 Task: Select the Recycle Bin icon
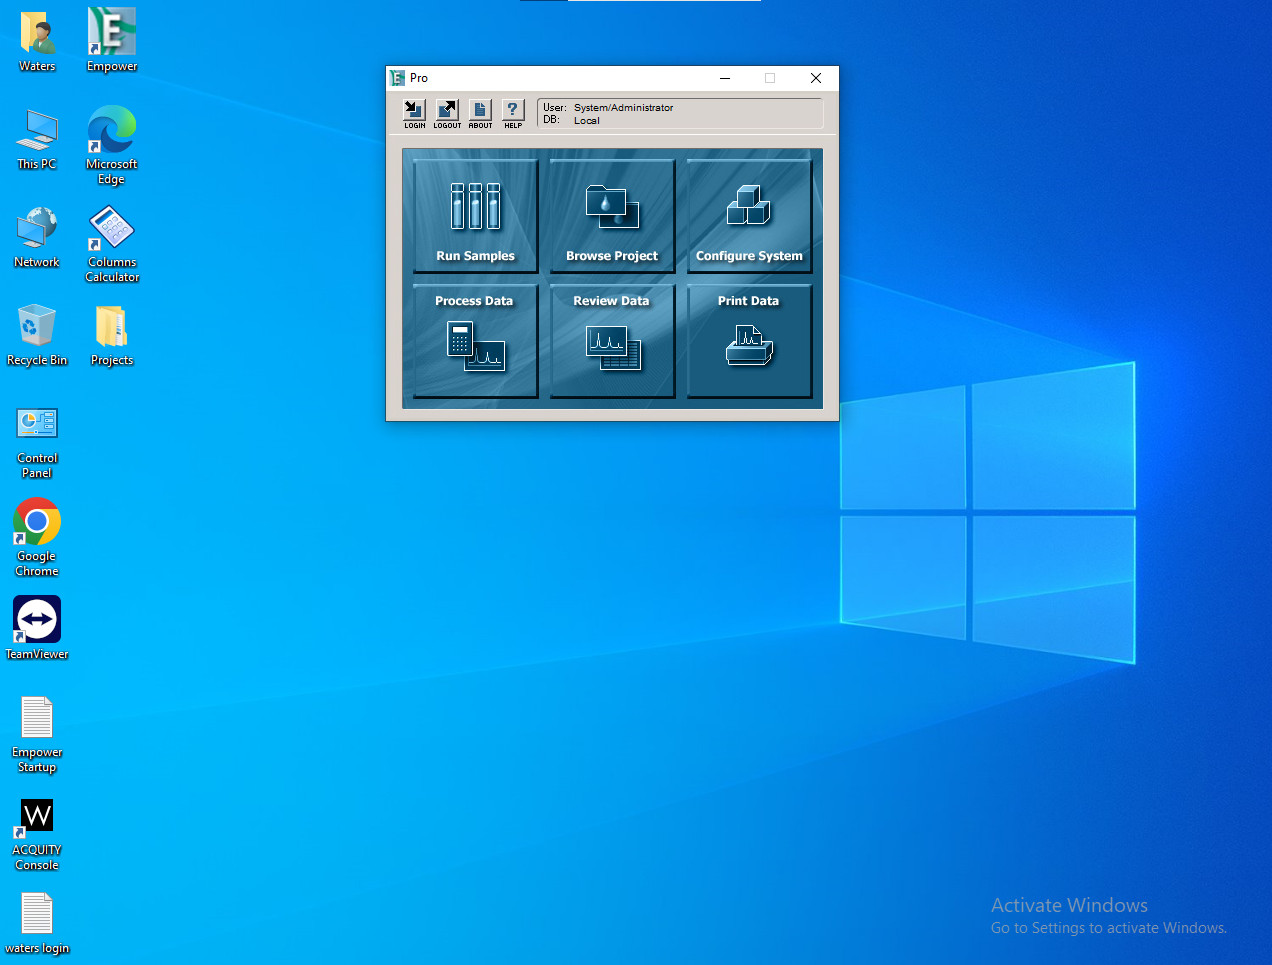tap(38, 335)
